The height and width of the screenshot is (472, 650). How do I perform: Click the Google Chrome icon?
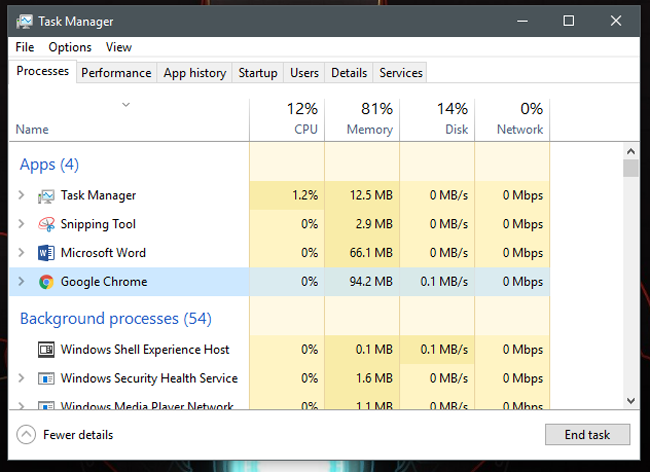pyautogui.click(x=46, y=282)
